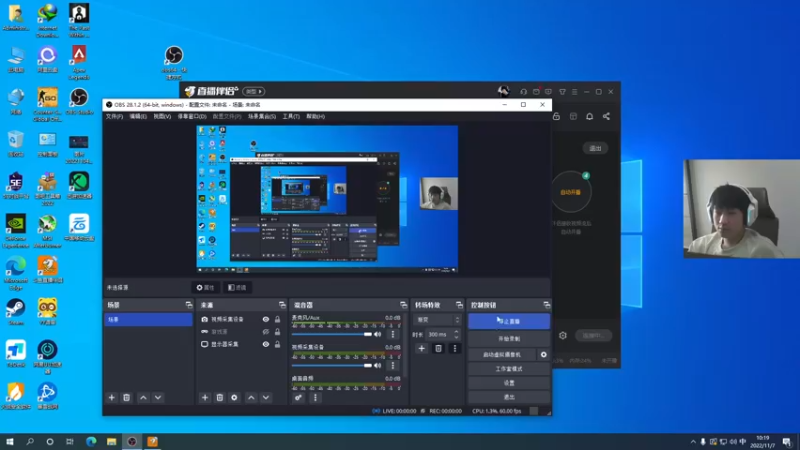800x450 pixels.
Task: Click the mixer dock vertical scrollbar
Action: tap(405, 347)
